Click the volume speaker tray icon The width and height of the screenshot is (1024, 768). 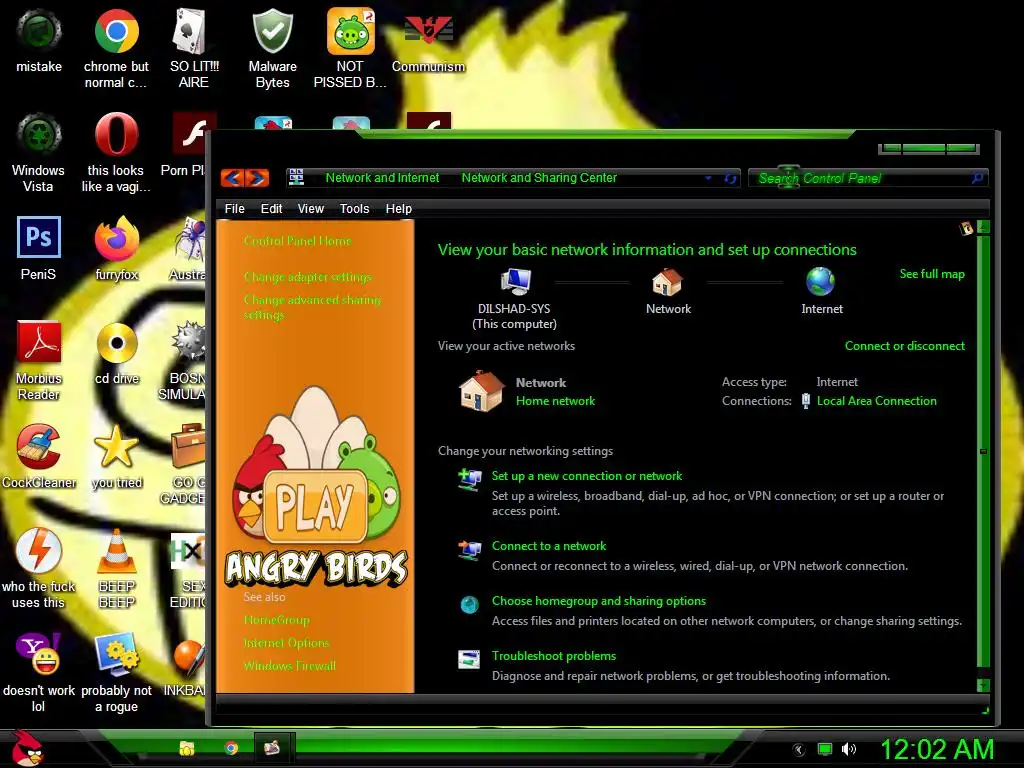point(848,749)
